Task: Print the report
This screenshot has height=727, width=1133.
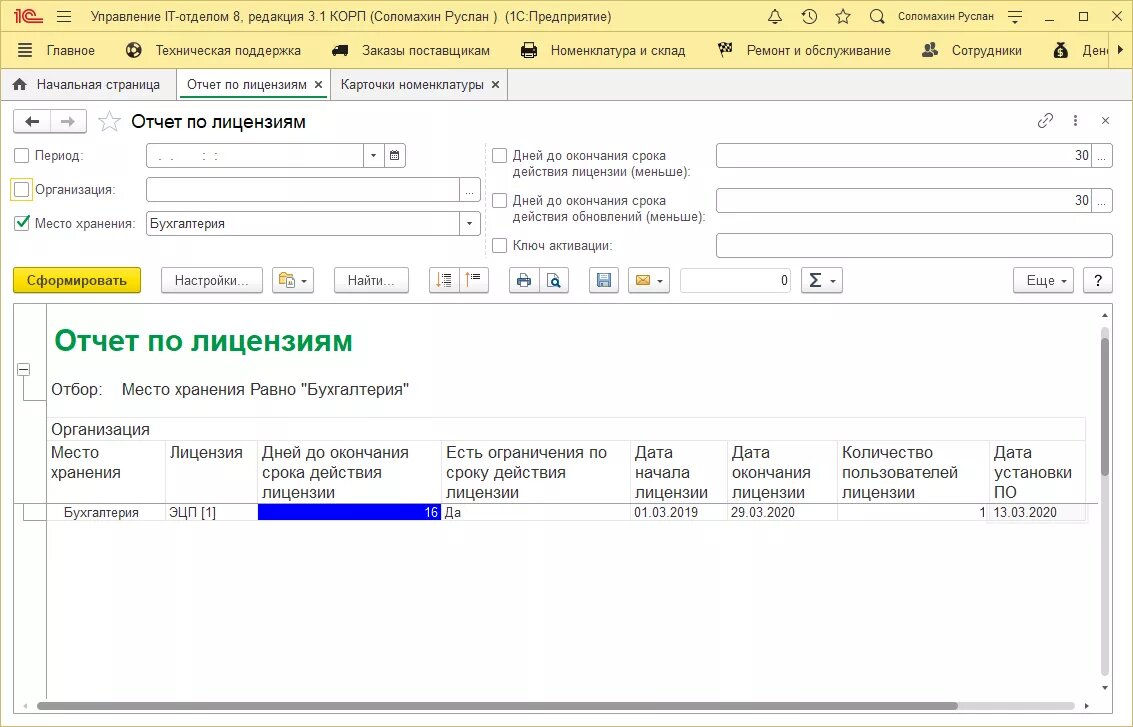Action: point(524,280)
